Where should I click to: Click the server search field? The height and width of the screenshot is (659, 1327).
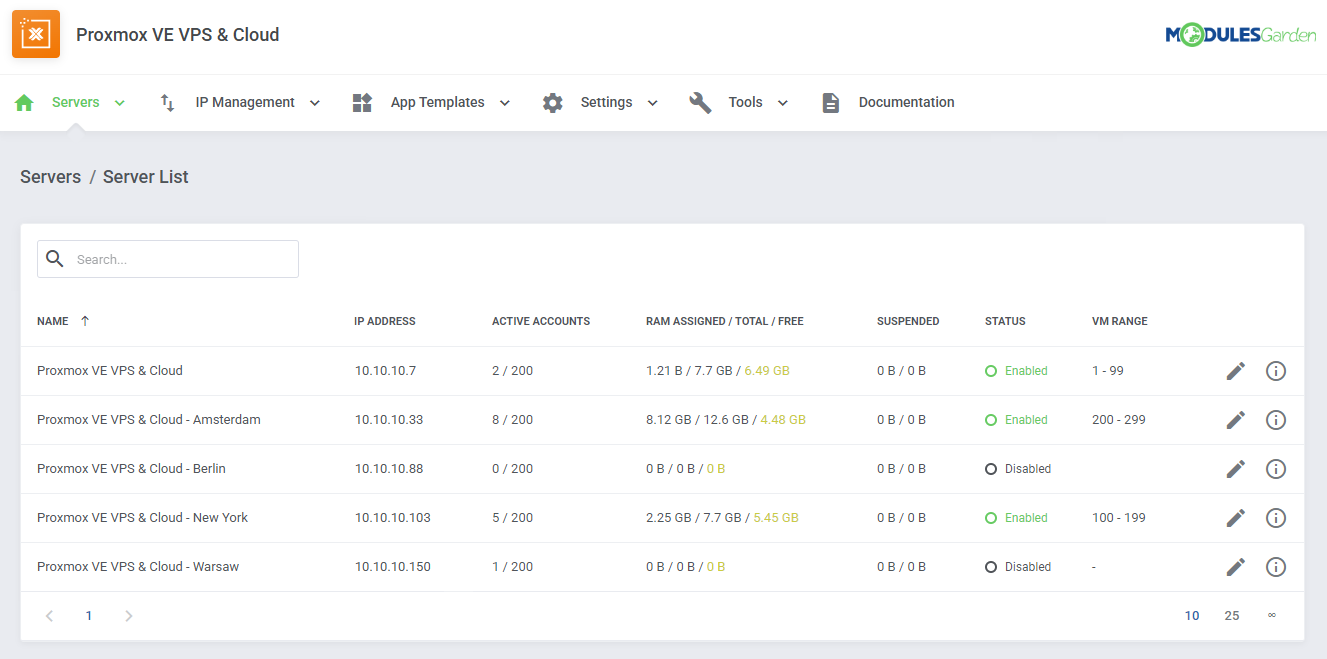click(168, 259)
